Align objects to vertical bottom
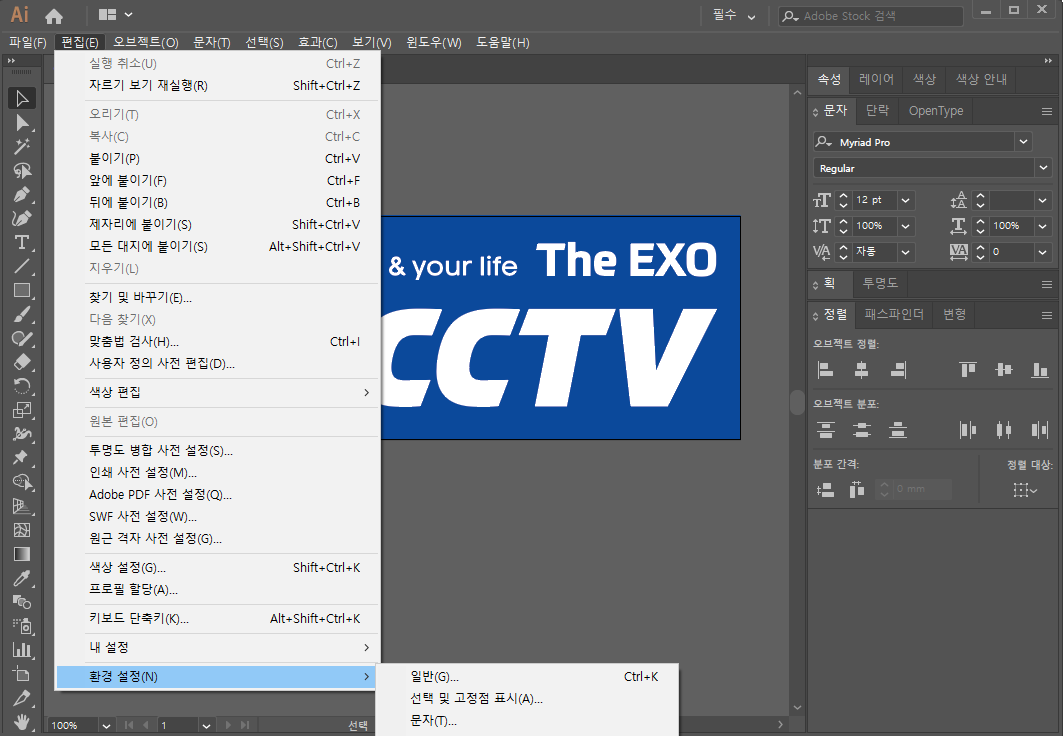This screenshot has height=736, width=1063. pyautogui.click(x=1039, y=370)
